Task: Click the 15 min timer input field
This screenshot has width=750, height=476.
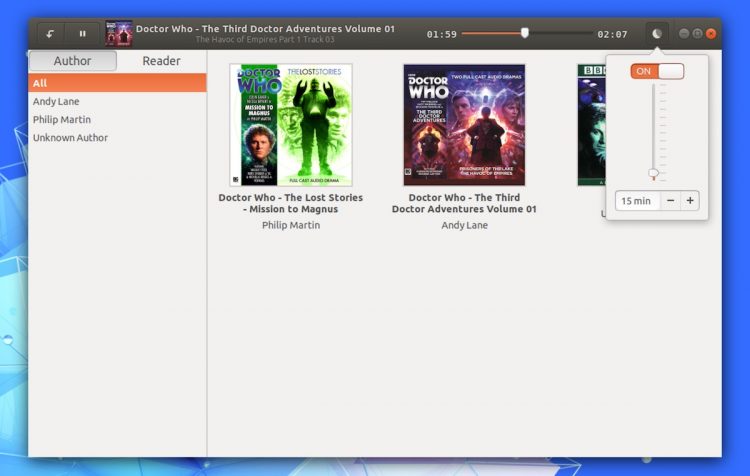Action: click(638, 201)
